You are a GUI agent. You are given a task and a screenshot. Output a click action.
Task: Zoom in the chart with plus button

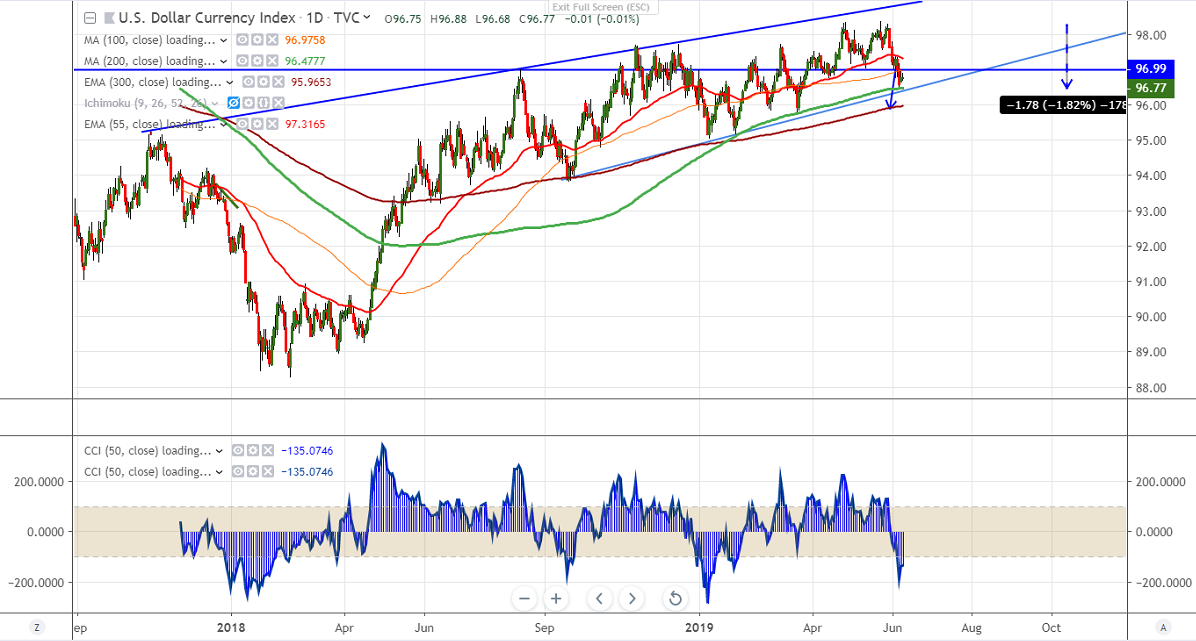click(x=556, y=598)
